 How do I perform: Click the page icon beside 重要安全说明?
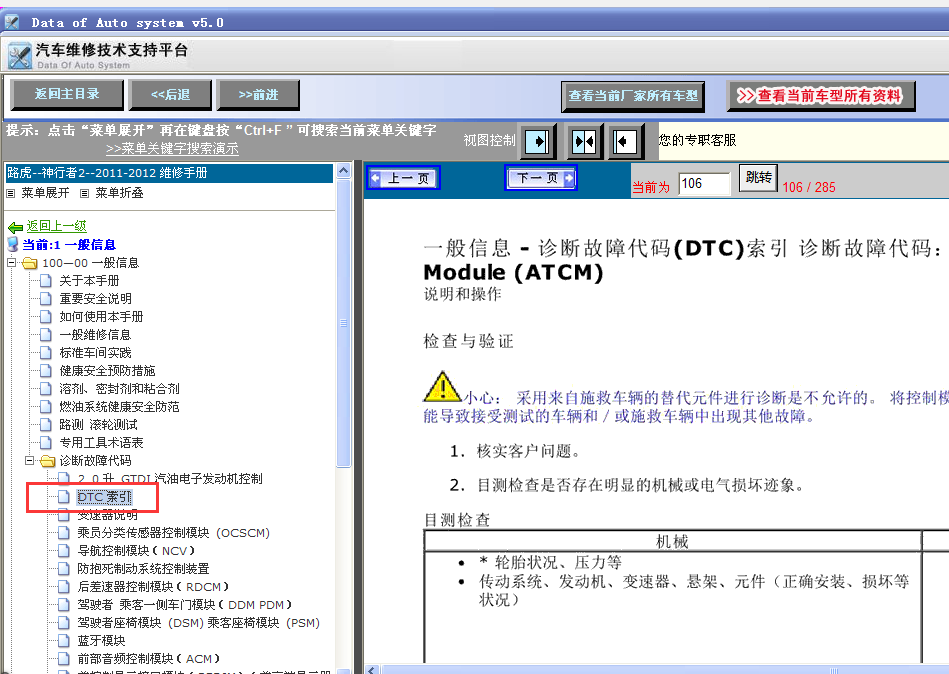pos(45,298)
